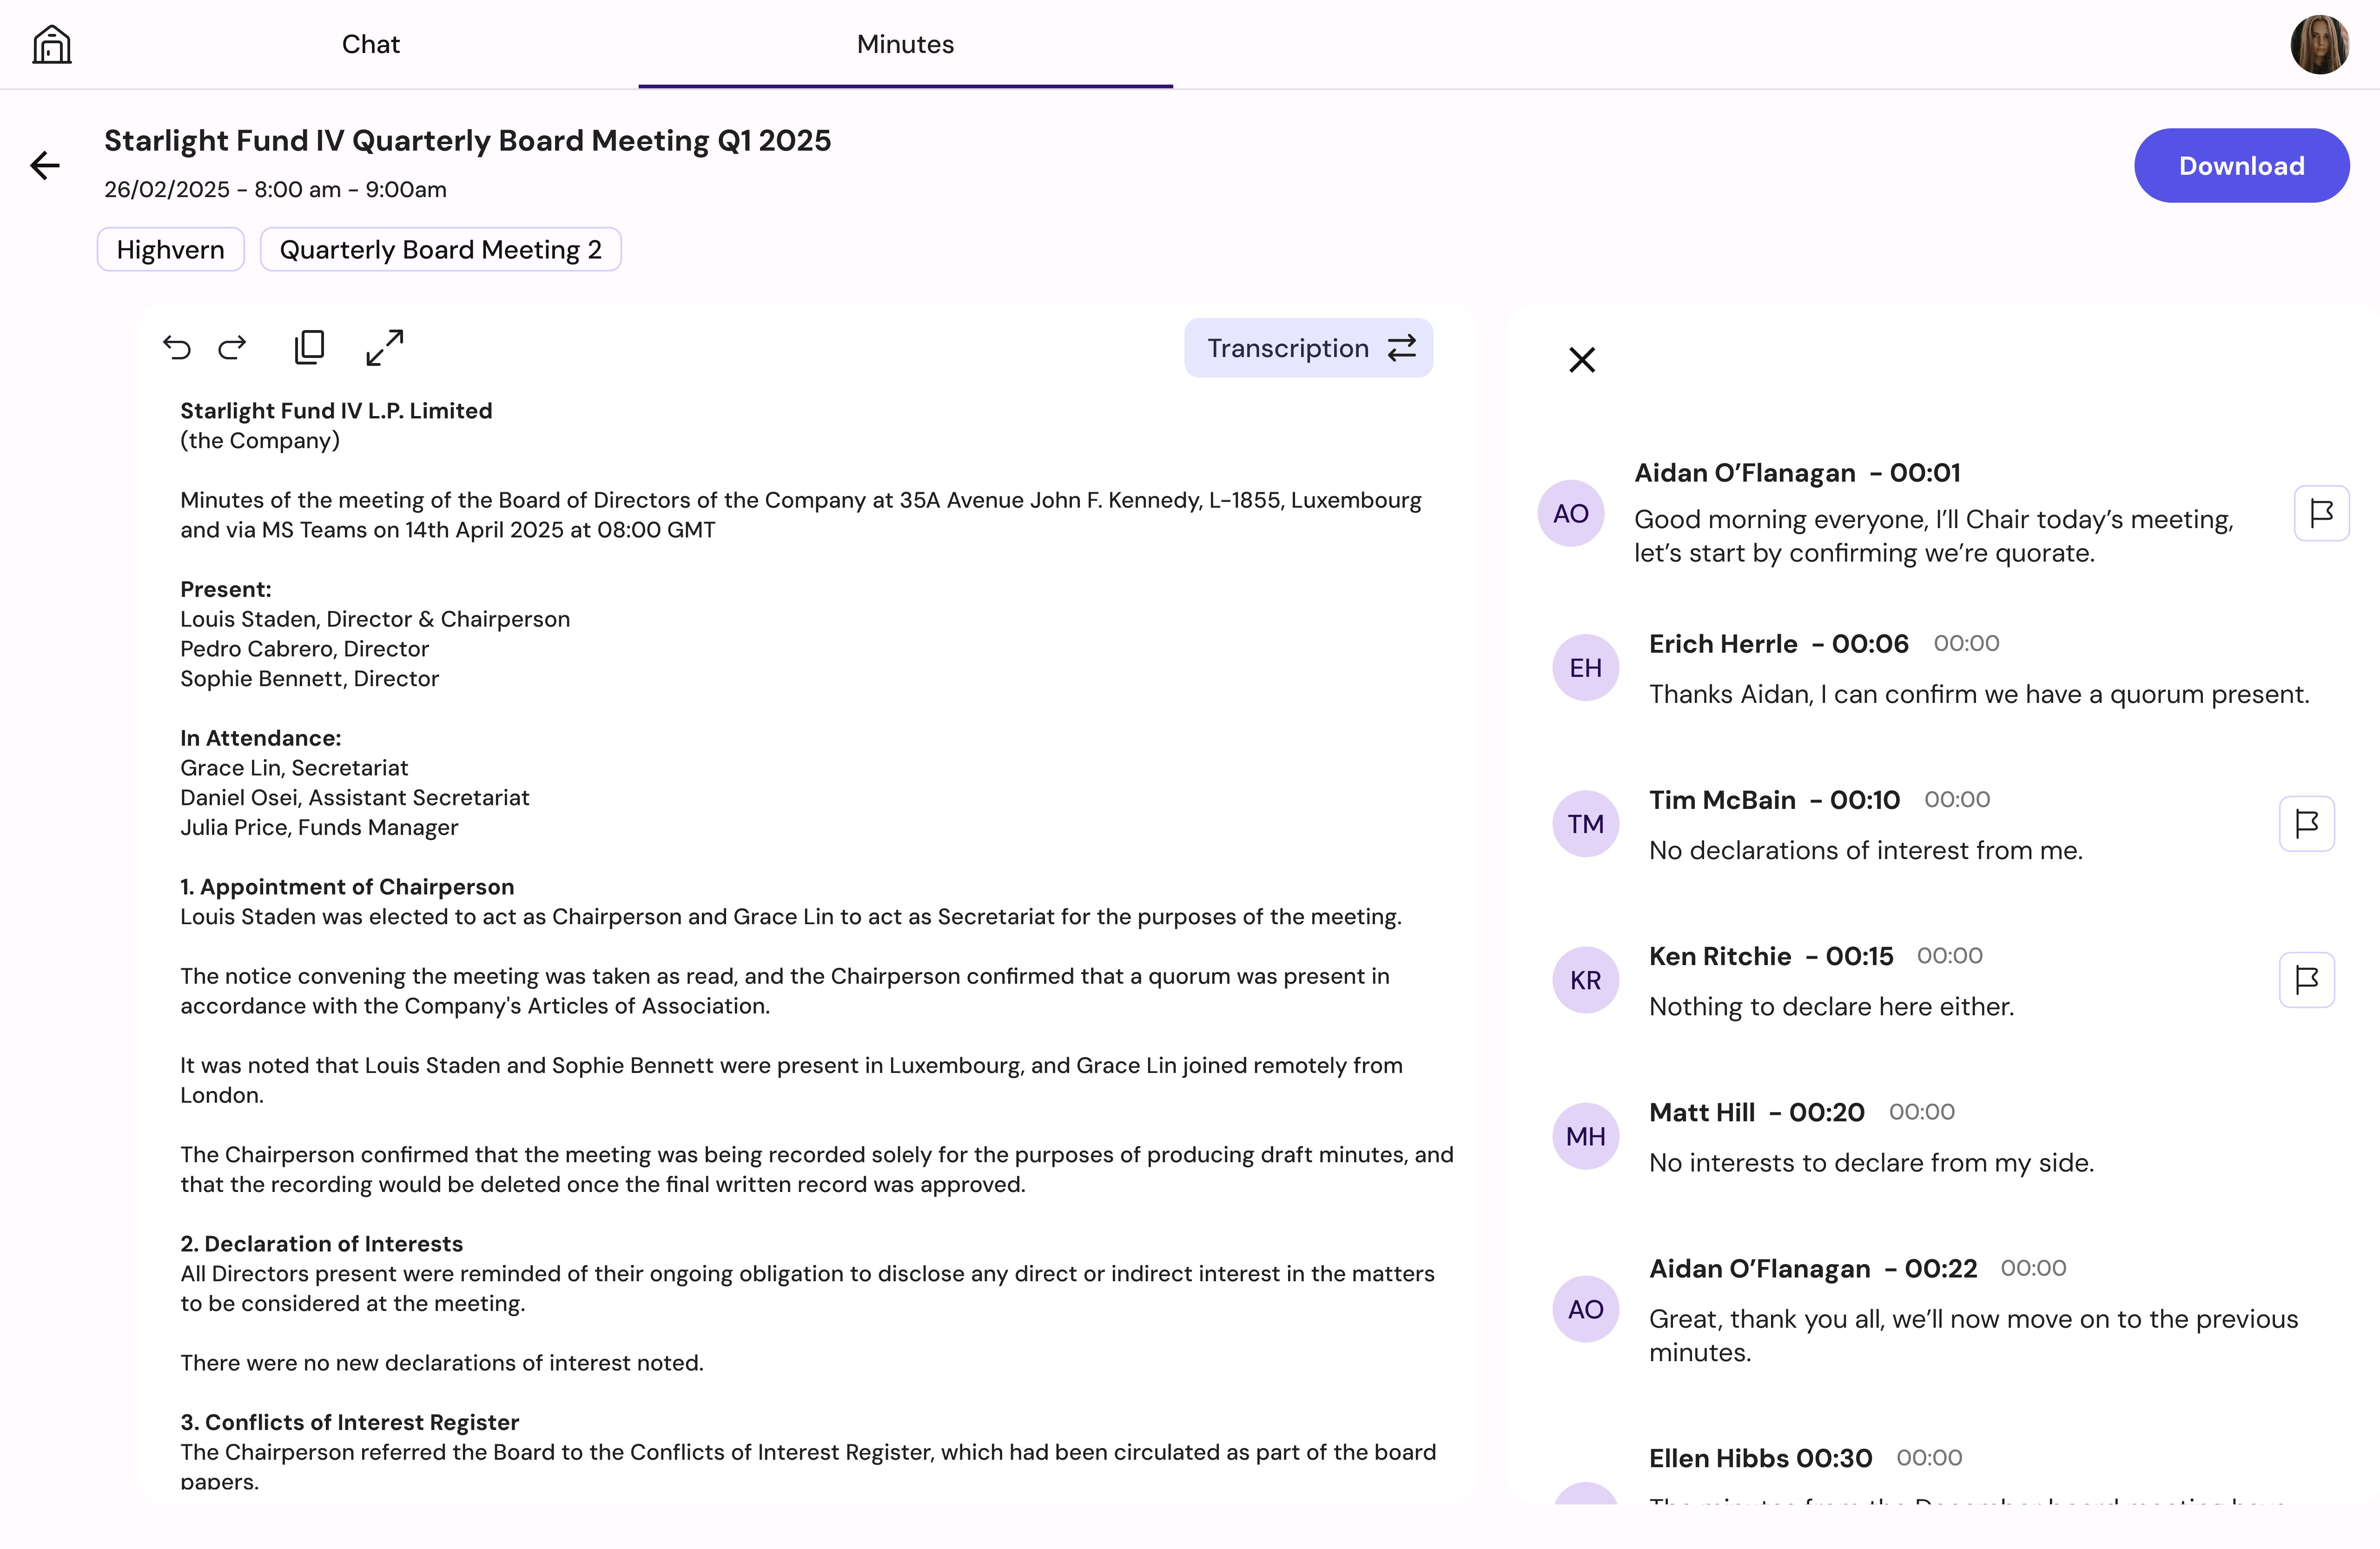Select the Highvern tag
Image resolution: width=2380 pixels, height=1549 pixels.
point(171,249)
